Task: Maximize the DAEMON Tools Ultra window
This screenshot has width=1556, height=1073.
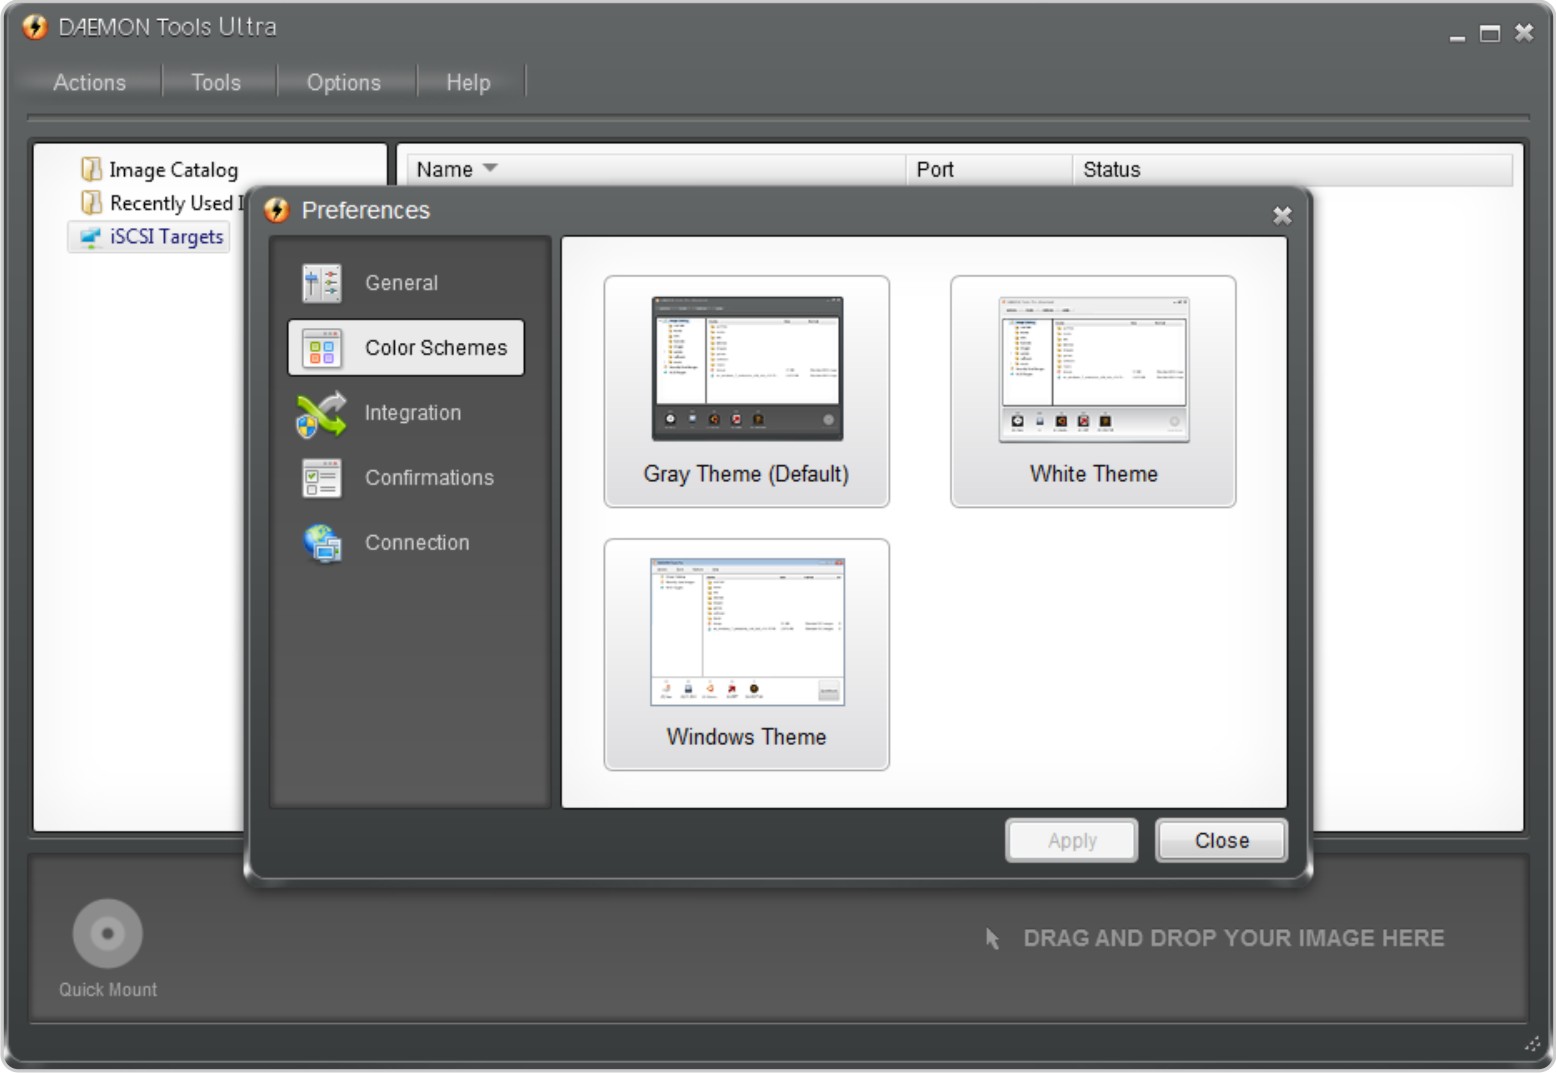Action: coord(1490,34)
